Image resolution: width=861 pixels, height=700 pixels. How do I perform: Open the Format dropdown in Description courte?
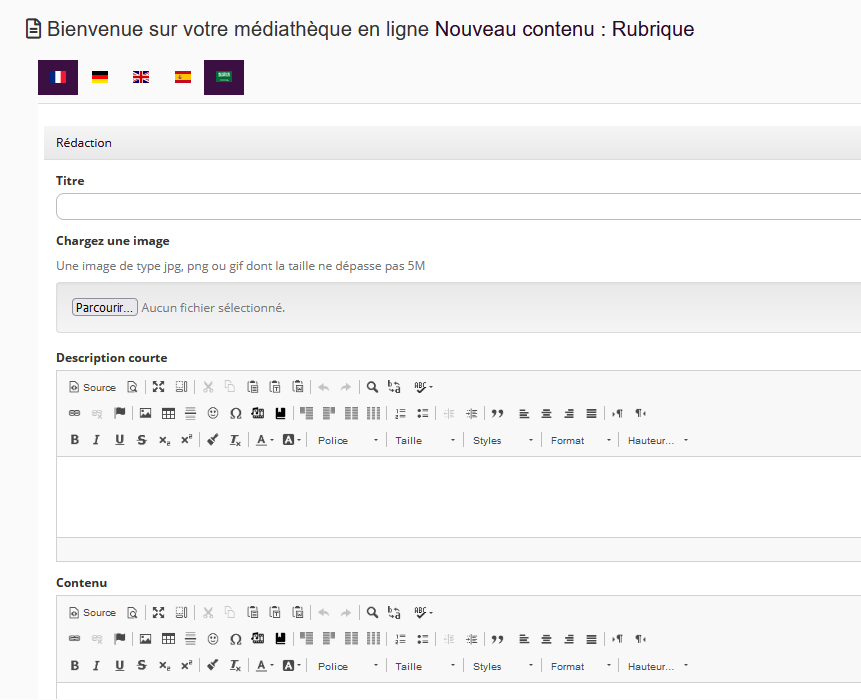pyautogui.click(x=579, y=441)
